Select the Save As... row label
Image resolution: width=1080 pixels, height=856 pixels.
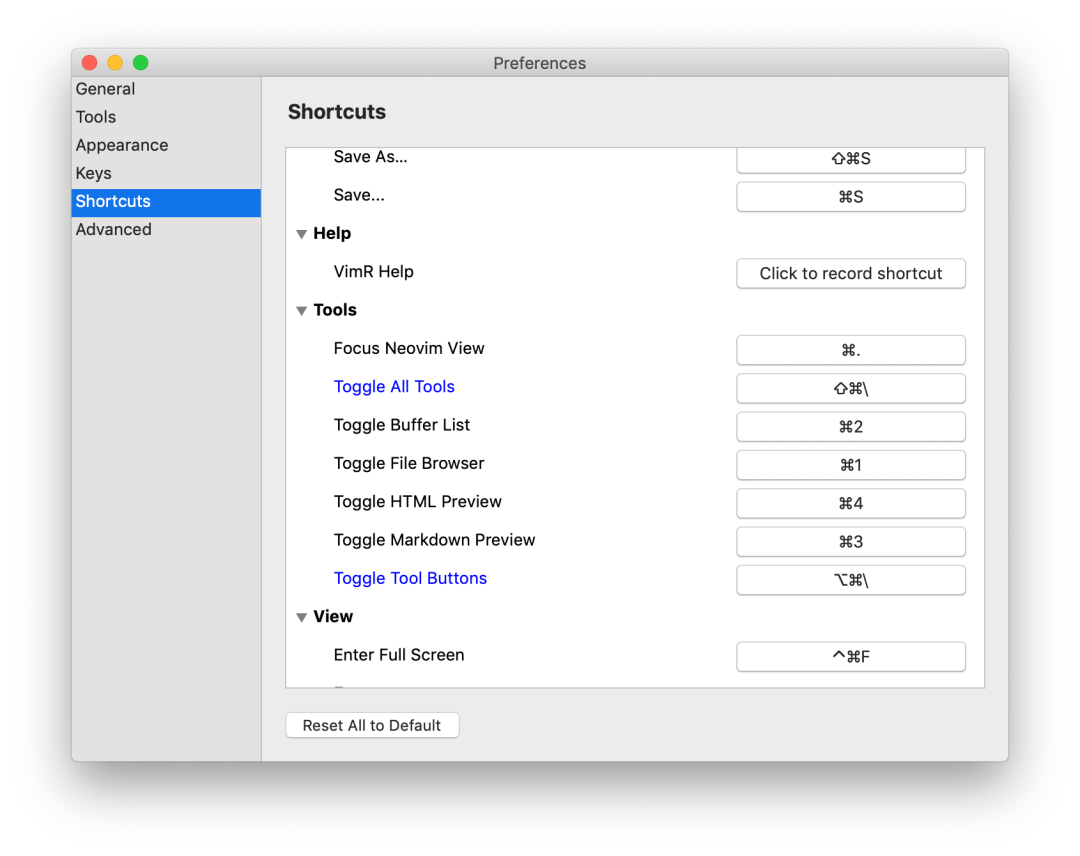click(x=371, y=157)
